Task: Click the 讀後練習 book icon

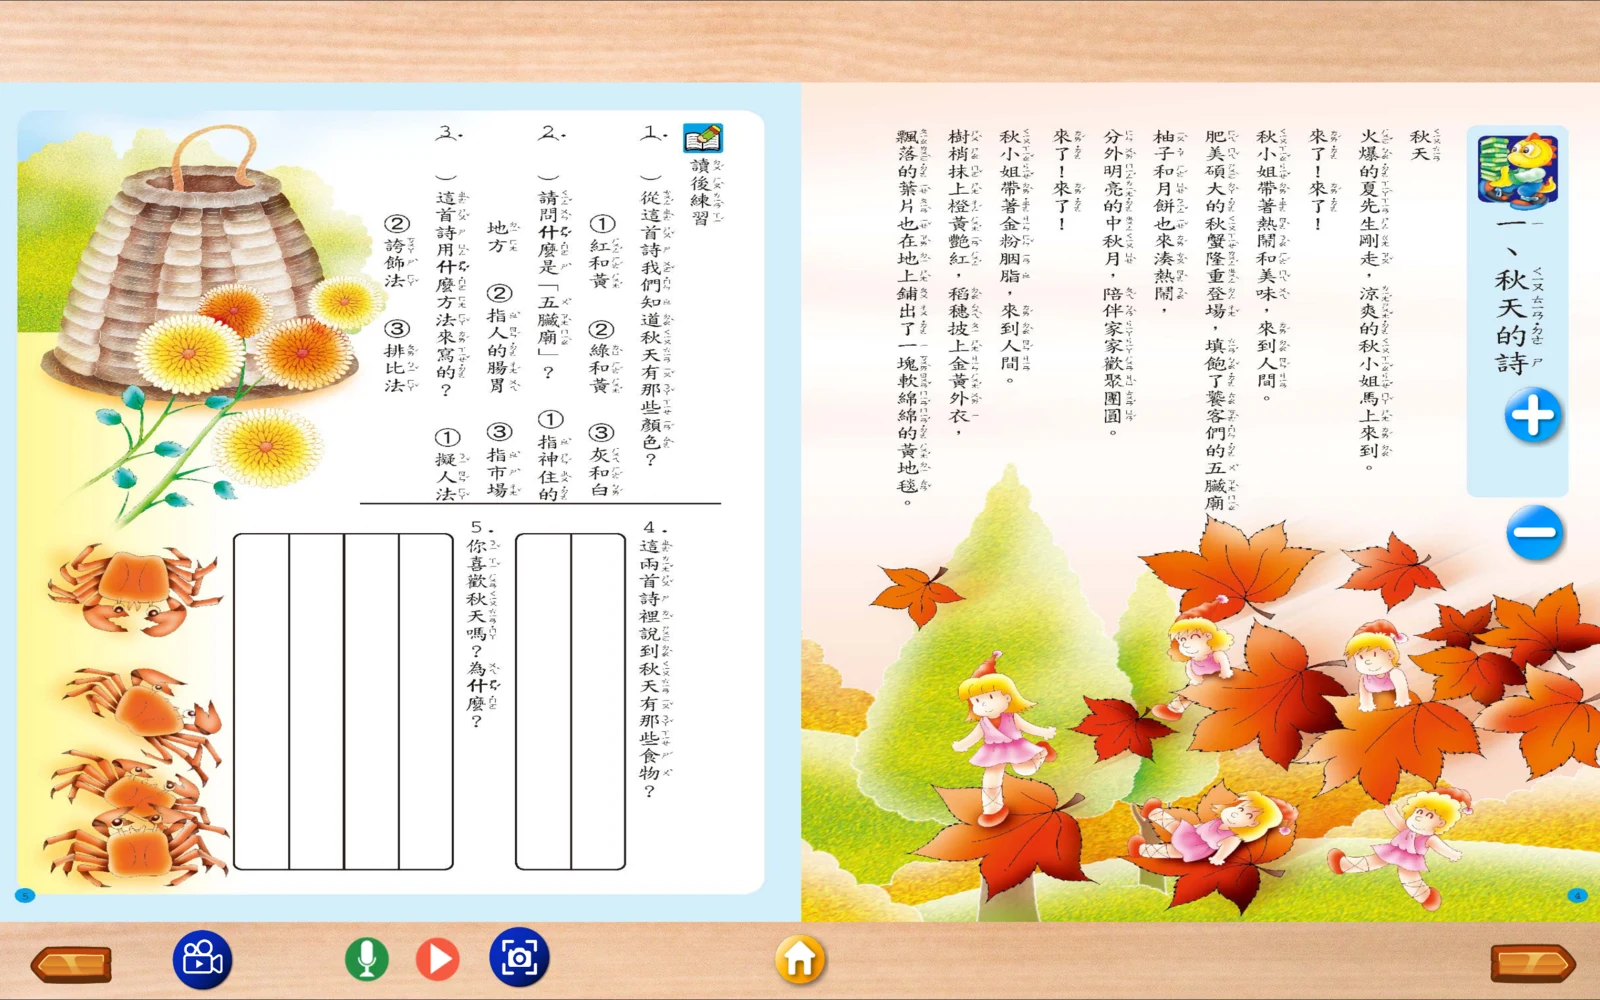Action: point(703,138)
